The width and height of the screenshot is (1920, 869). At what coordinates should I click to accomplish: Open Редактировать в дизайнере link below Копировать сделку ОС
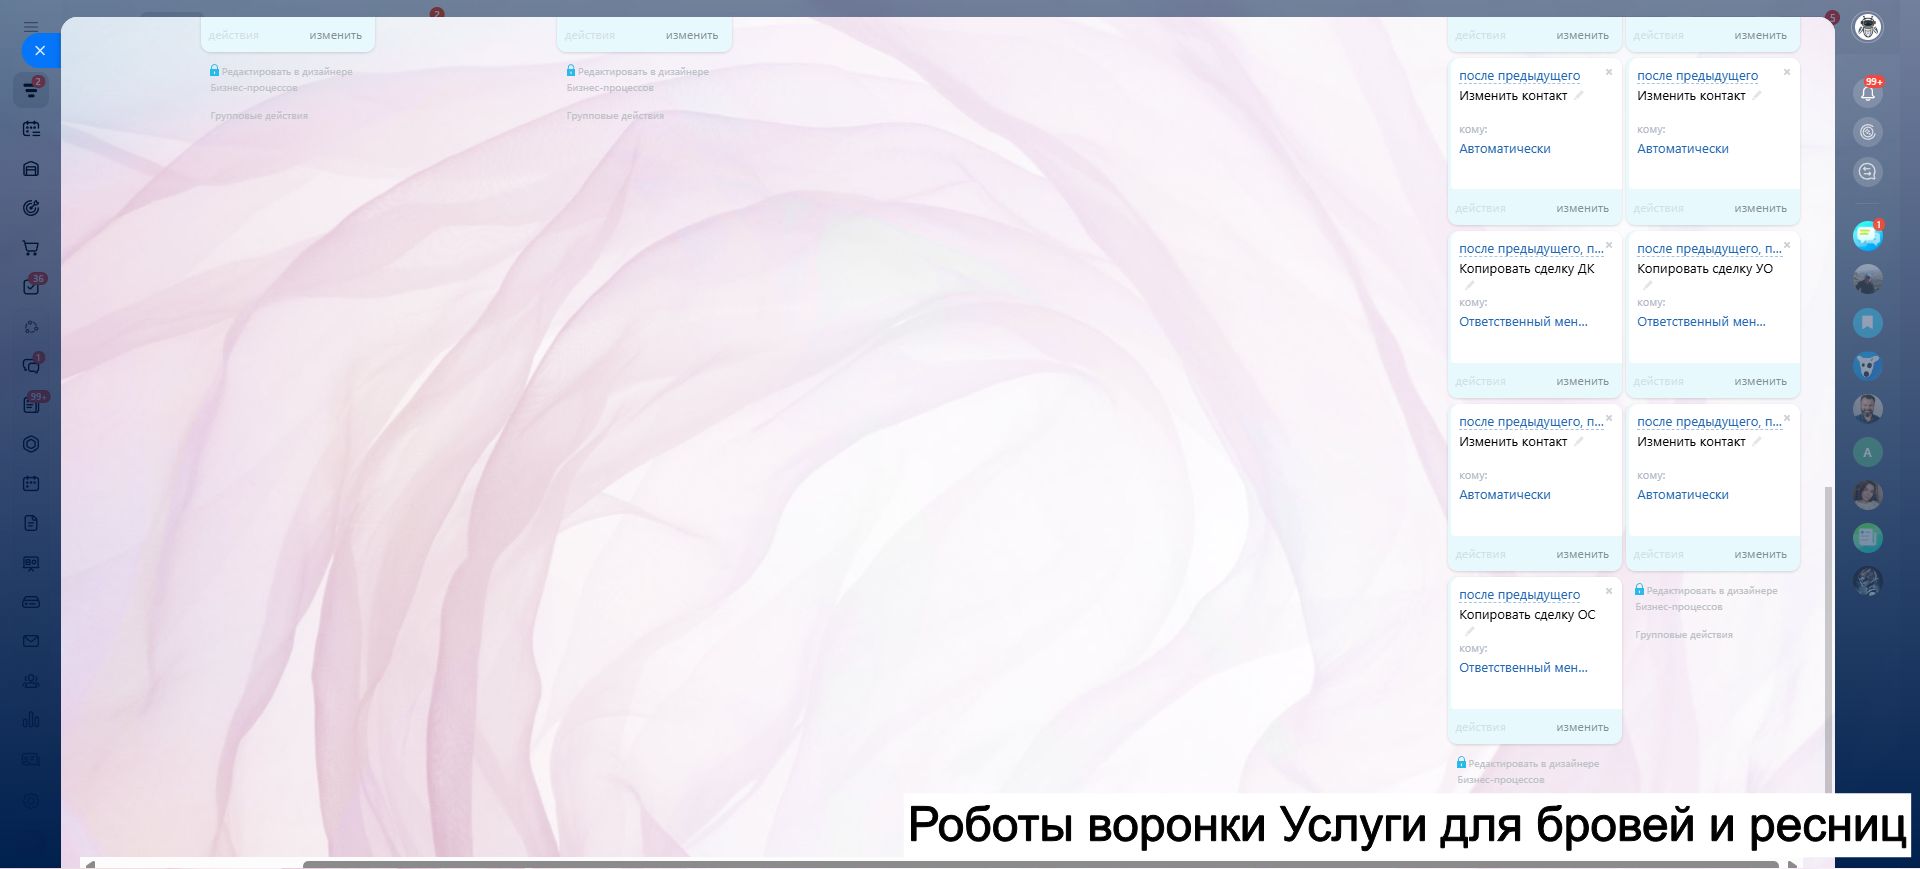(1528, 771)
